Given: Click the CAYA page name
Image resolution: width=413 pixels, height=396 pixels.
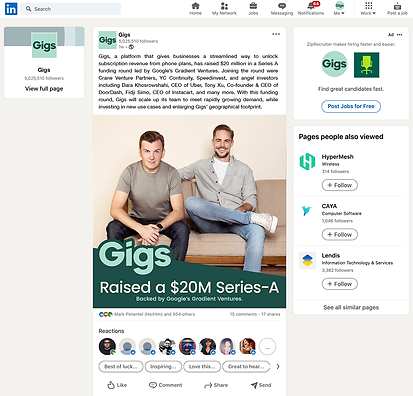Looking at the screenshot, I should click(x=329, y=206).
